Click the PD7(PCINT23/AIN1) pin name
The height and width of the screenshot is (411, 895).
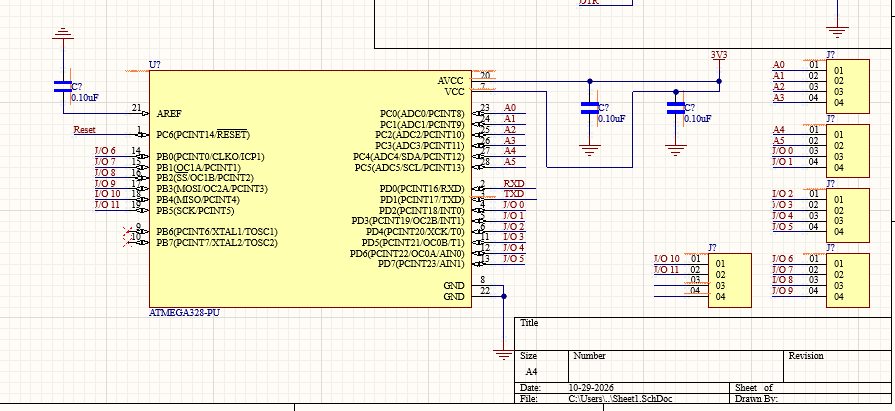coord(421,264)
